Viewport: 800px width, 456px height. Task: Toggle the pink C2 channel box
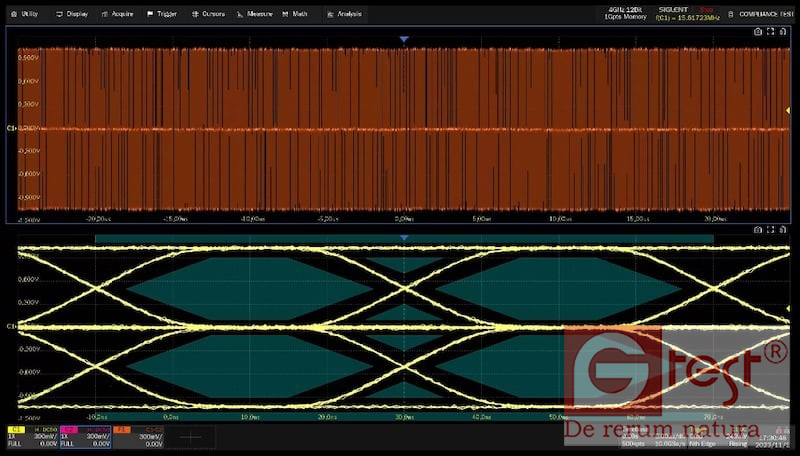pyautogui.click(x=83, y=436)
